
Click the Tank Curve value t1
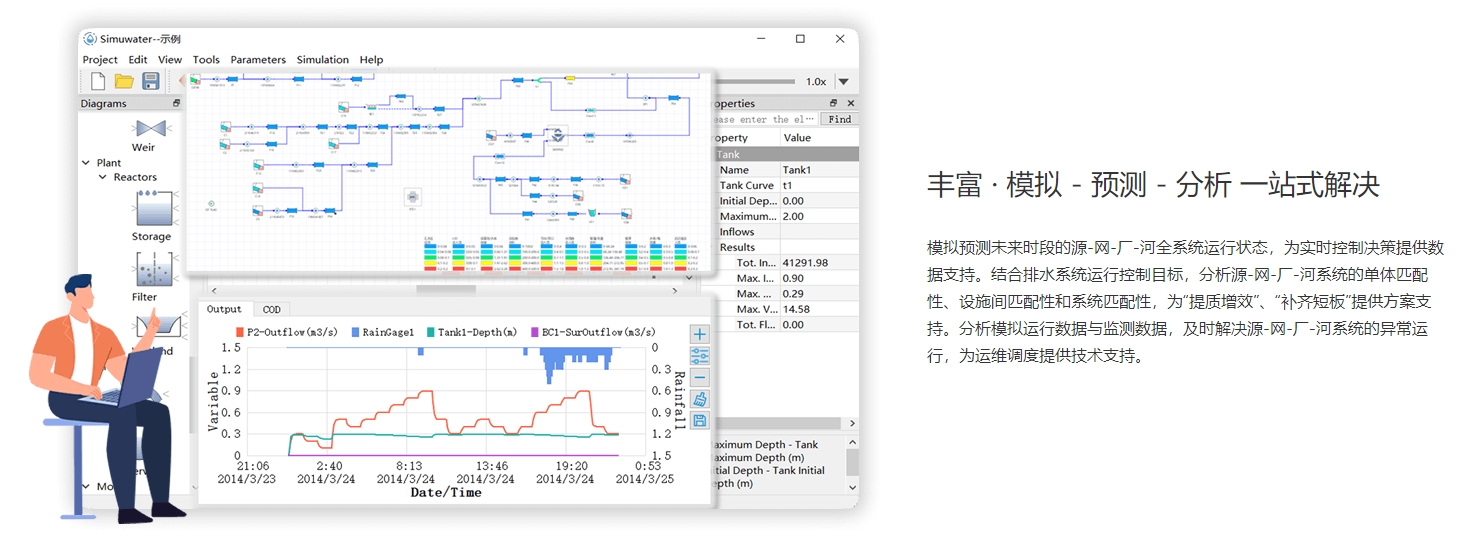tap(818, 186)
